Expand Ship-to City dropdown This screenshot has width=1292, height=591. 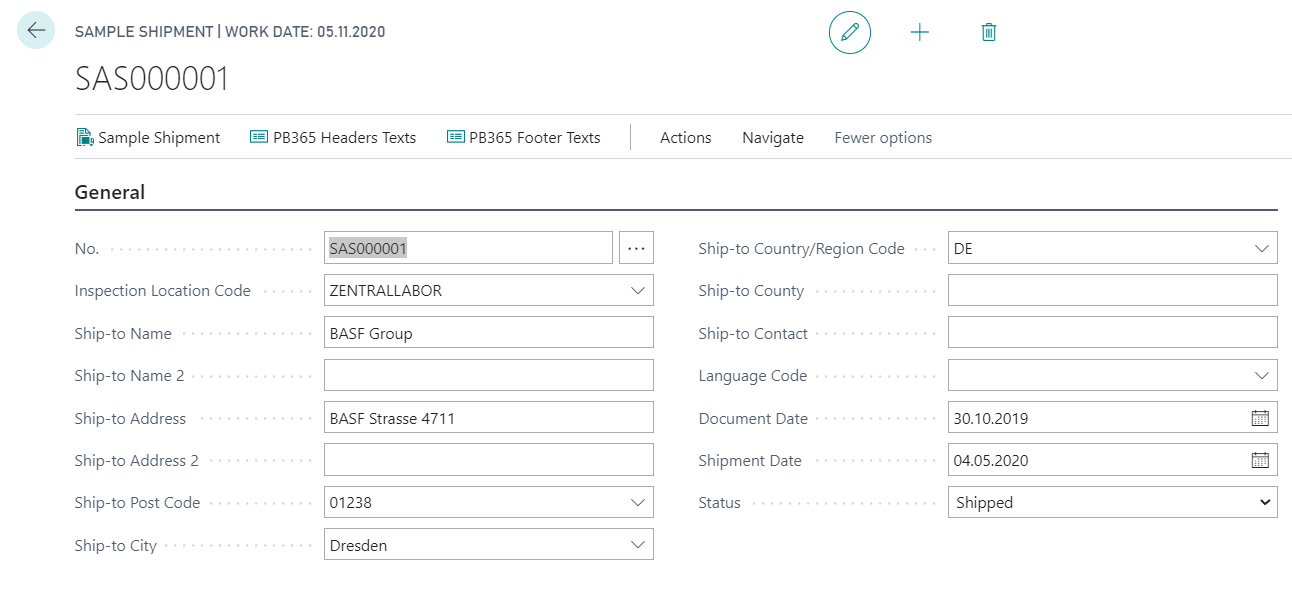[x=638, y=545]
